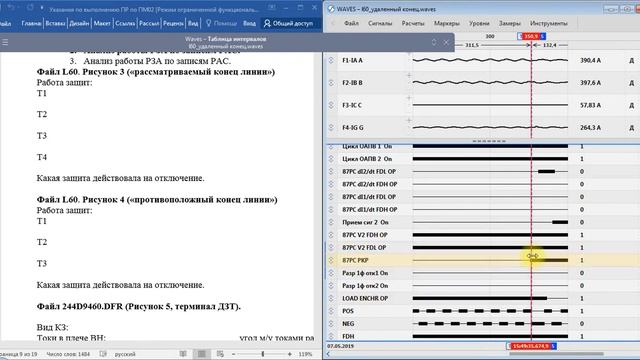Screen dimensions: 640x360
Task: Click the reorder handle of F1-IA A signal
Action: pos(331,60)
